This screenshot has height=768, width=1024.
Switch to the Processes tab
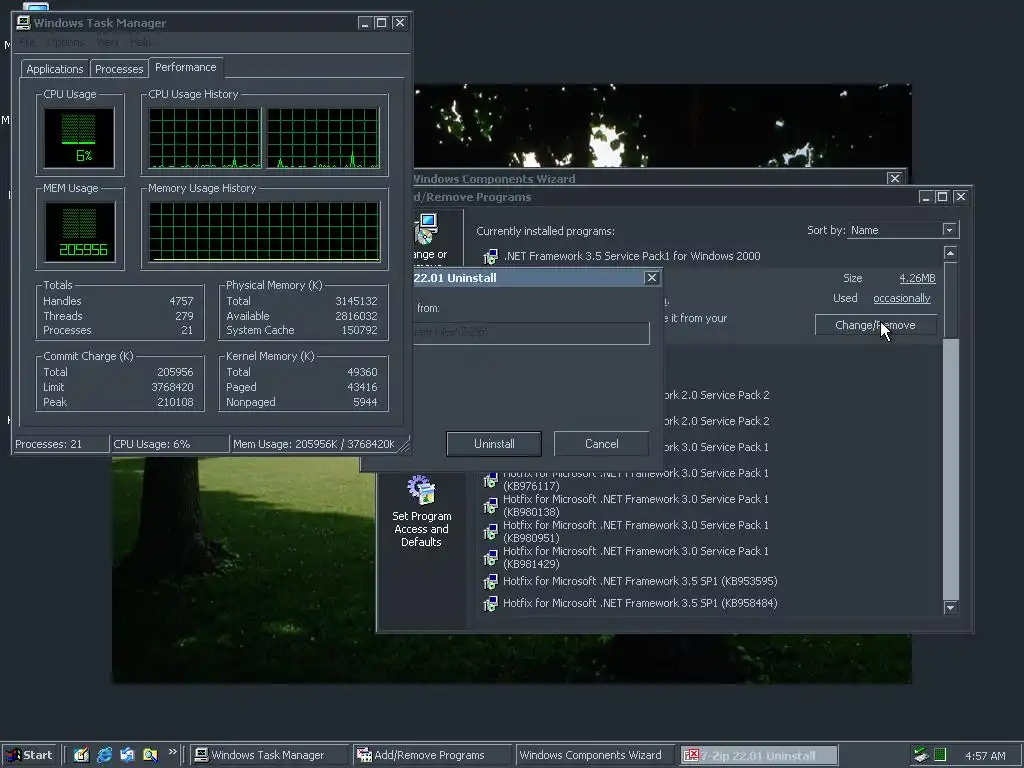(x=119, y=69)
